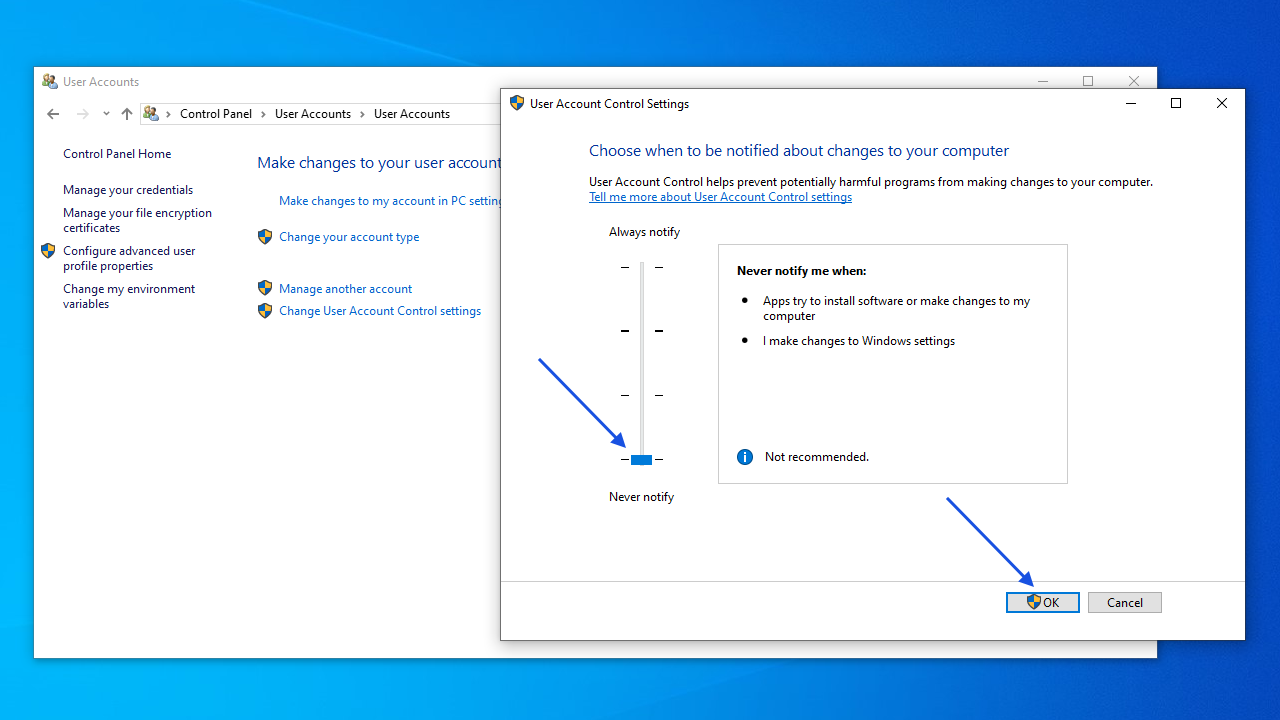Open Manage your file encryption certificates

pyautogui.click(x=137, y=220)
